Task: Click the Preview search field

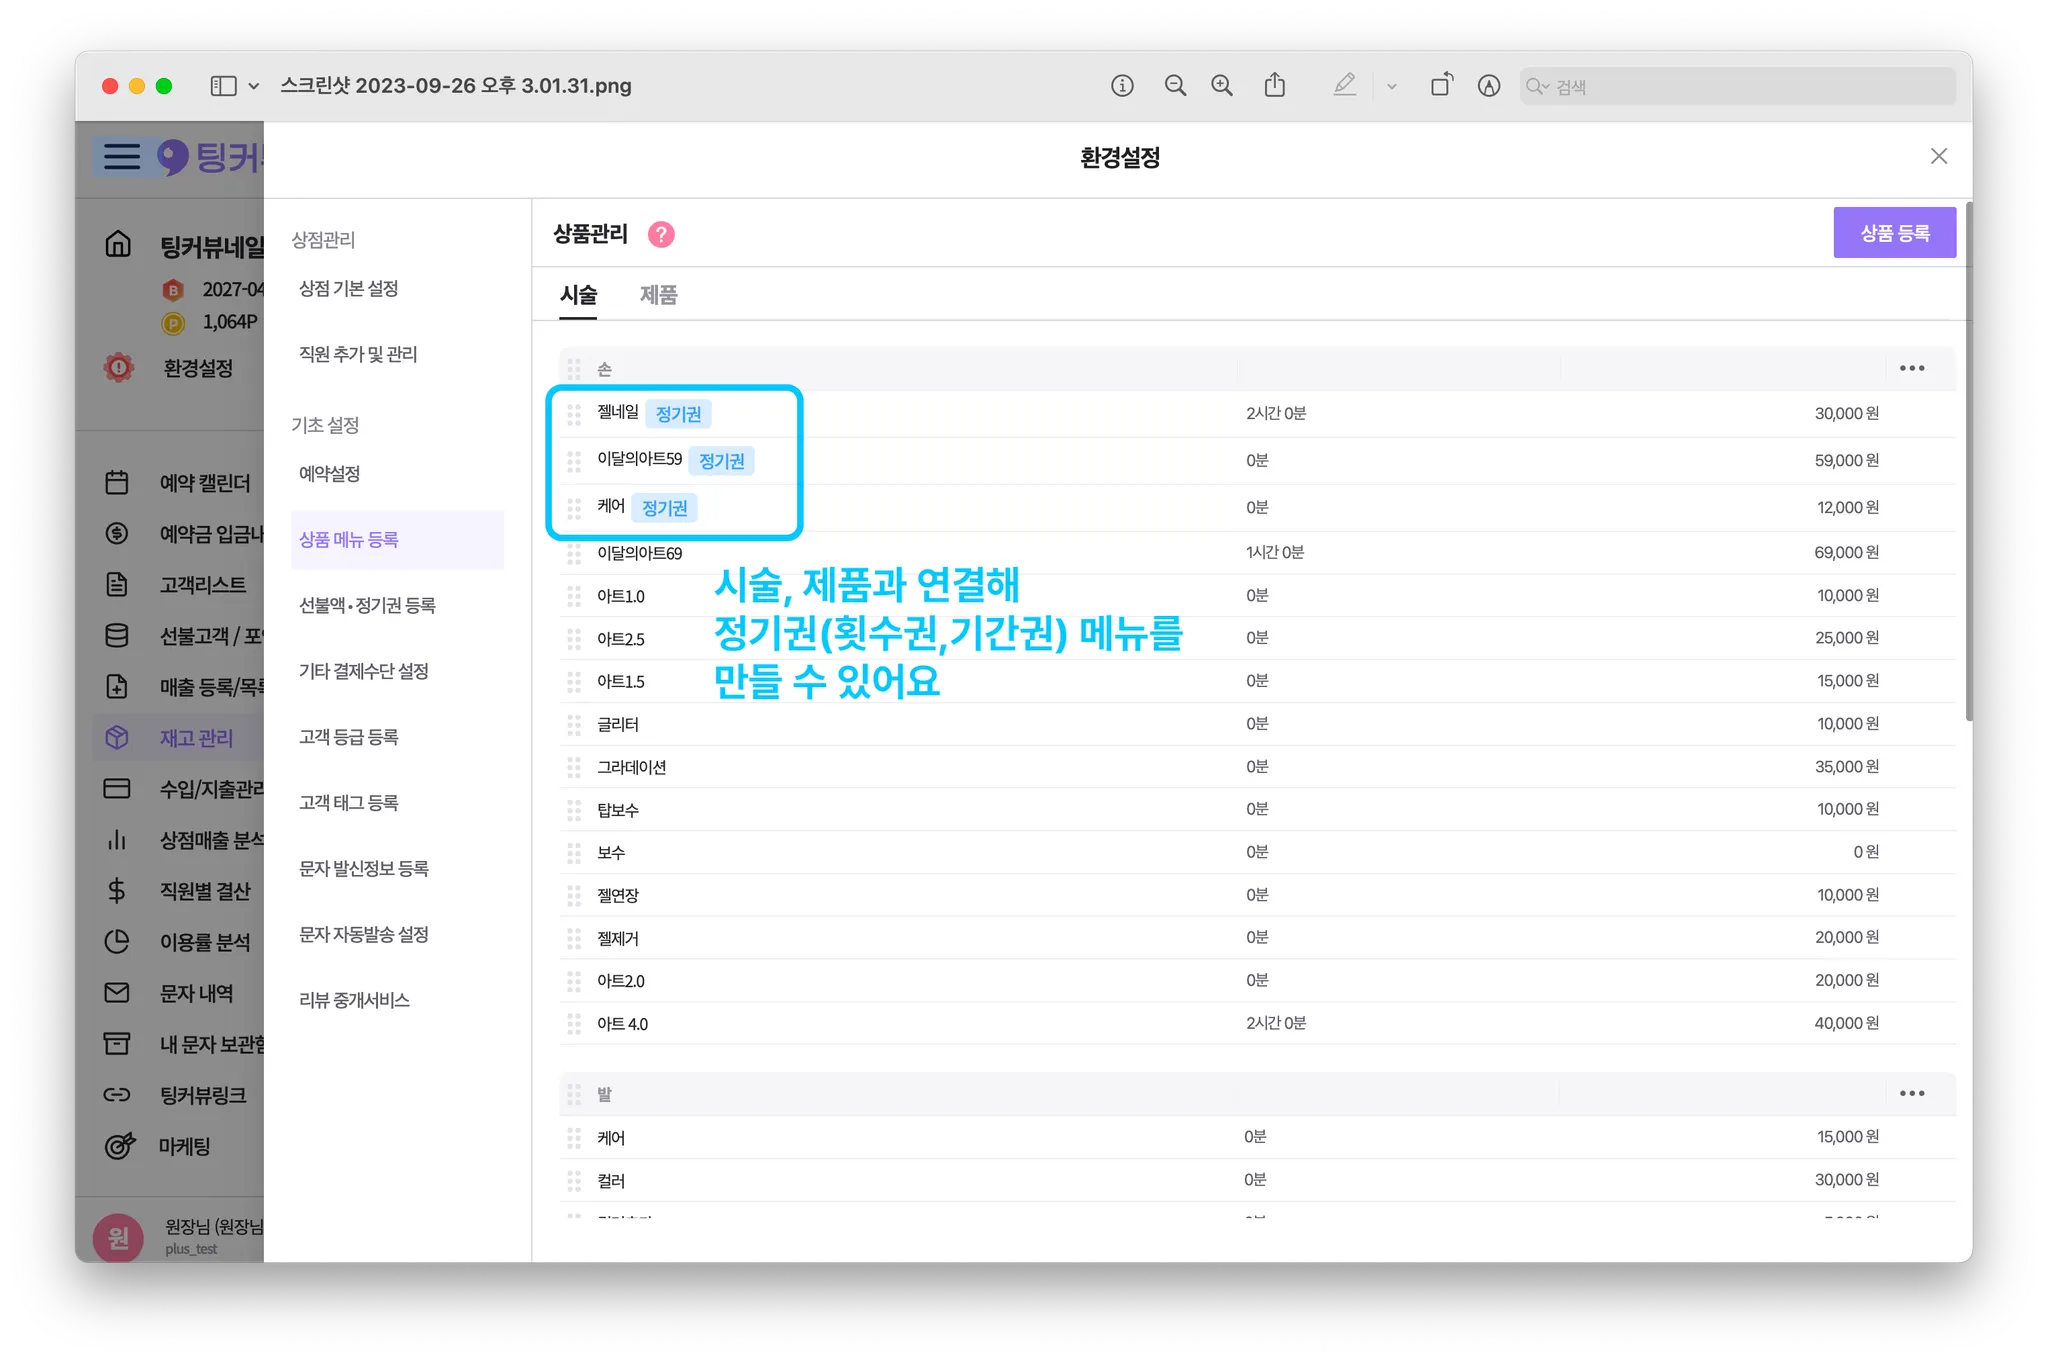Action: click(x=1740, y=87)
